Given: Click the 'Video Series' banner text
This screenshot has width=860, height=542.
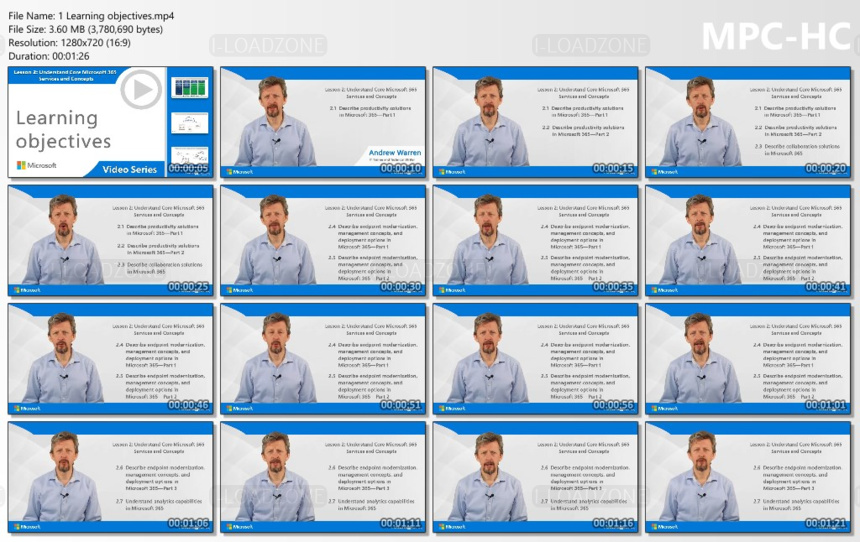Looking at the screenshot, I should (129, 170).
